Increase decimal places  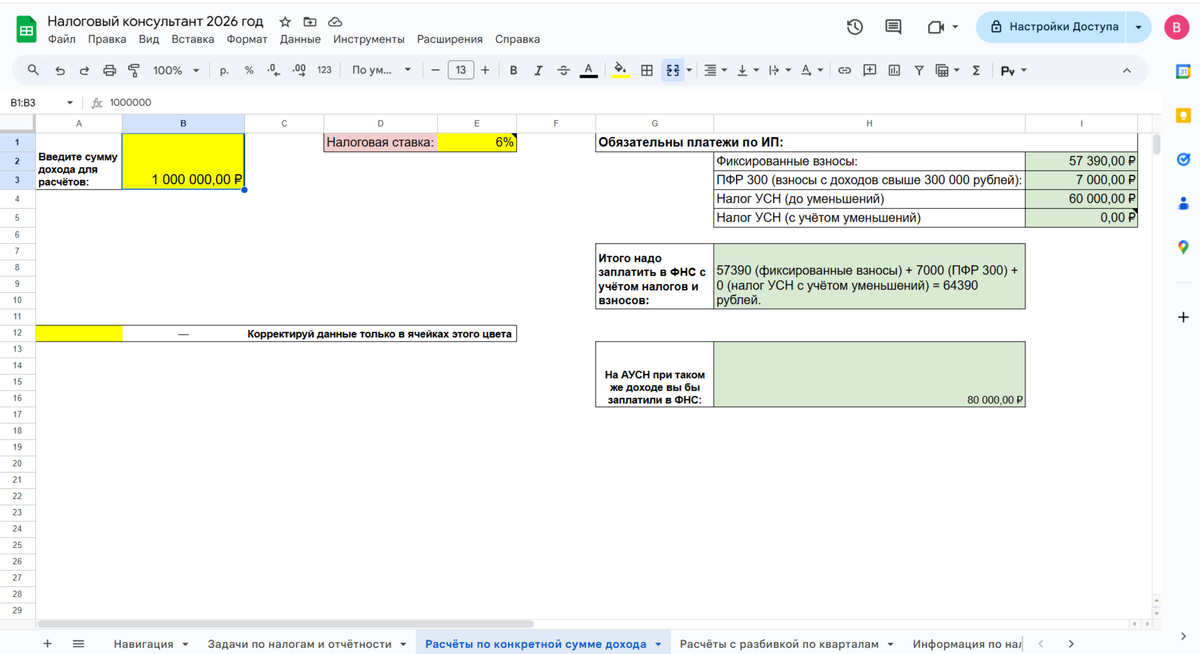coord(298,70)
